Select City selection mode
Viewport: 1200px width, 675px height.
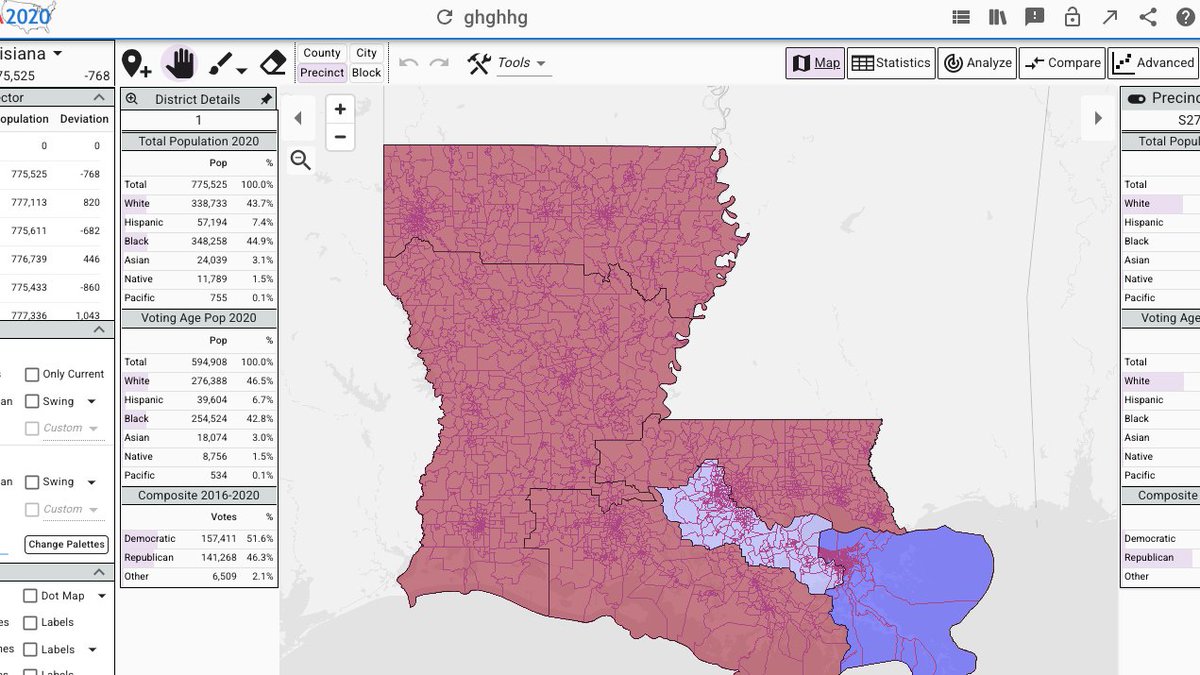[x=367, y=53]
